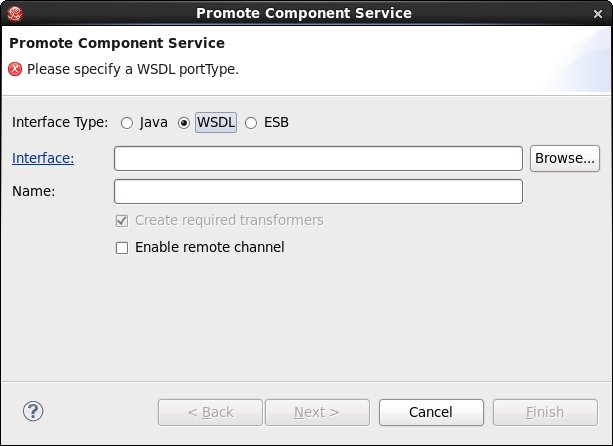
Task: Select the WSDL interface type radio button
Action: 183,123
